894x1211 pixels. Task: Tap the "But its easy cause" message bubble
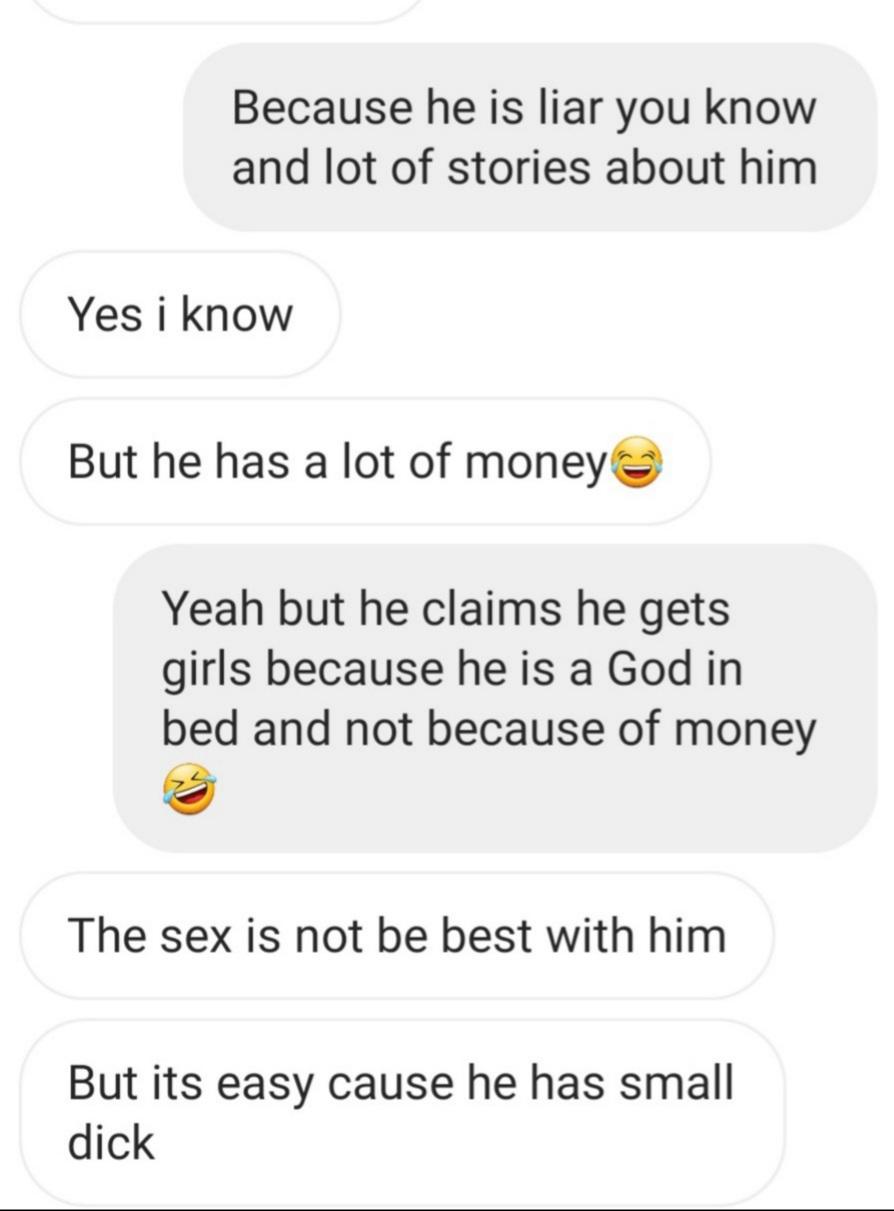[402, 1112]
